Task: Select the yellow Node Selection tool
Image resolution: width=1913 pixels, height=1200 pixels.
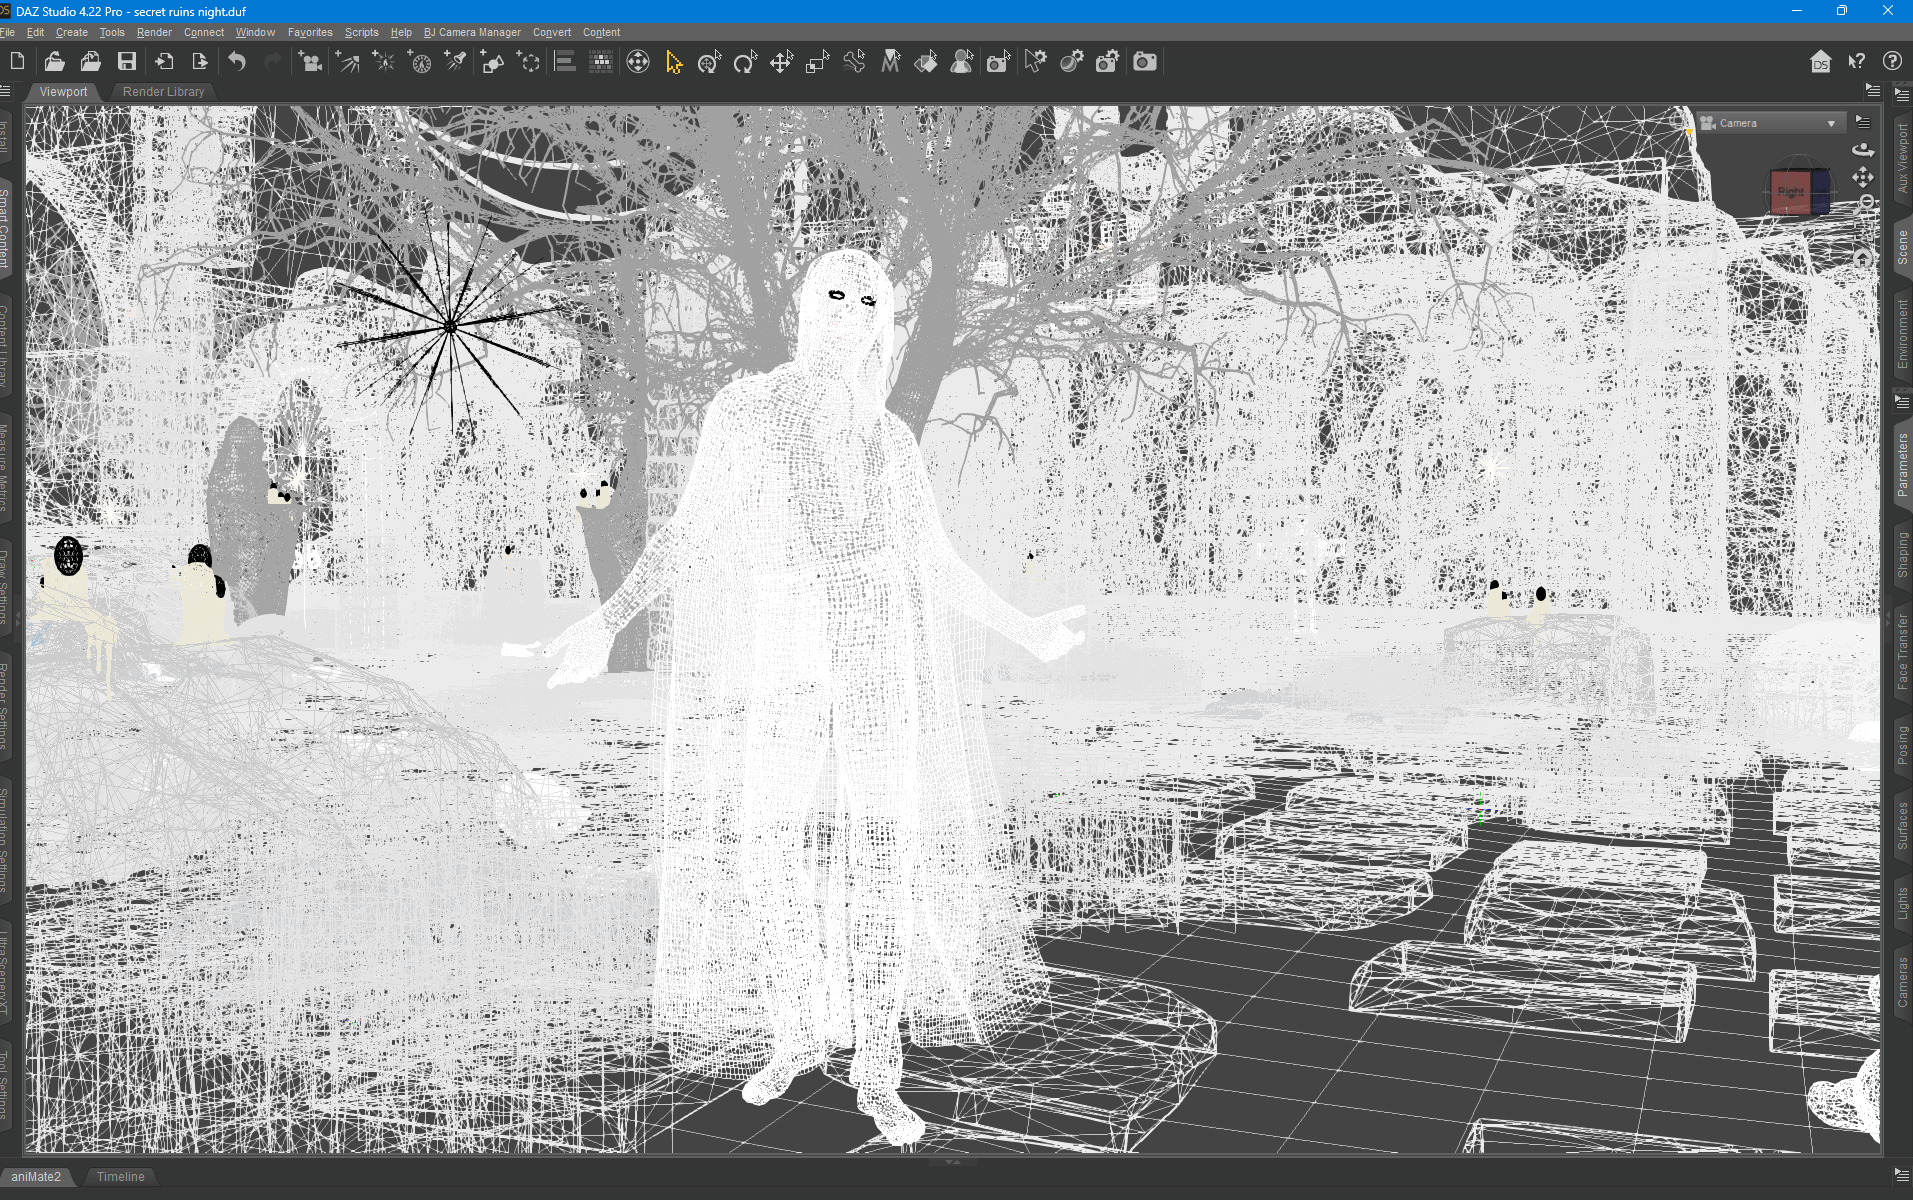Action: click(x=674, y=62)
